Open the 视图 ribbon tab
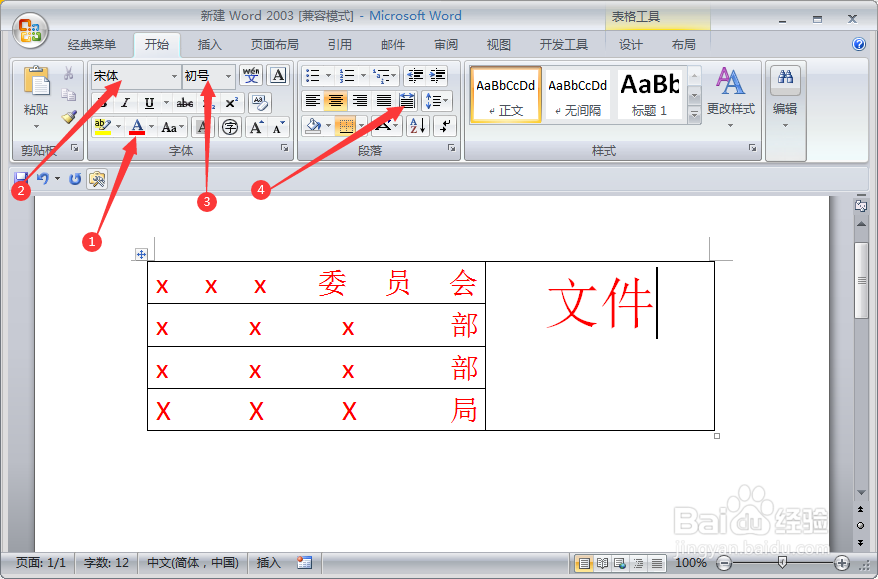The image size is (878, 579). (x=497, y=43)
